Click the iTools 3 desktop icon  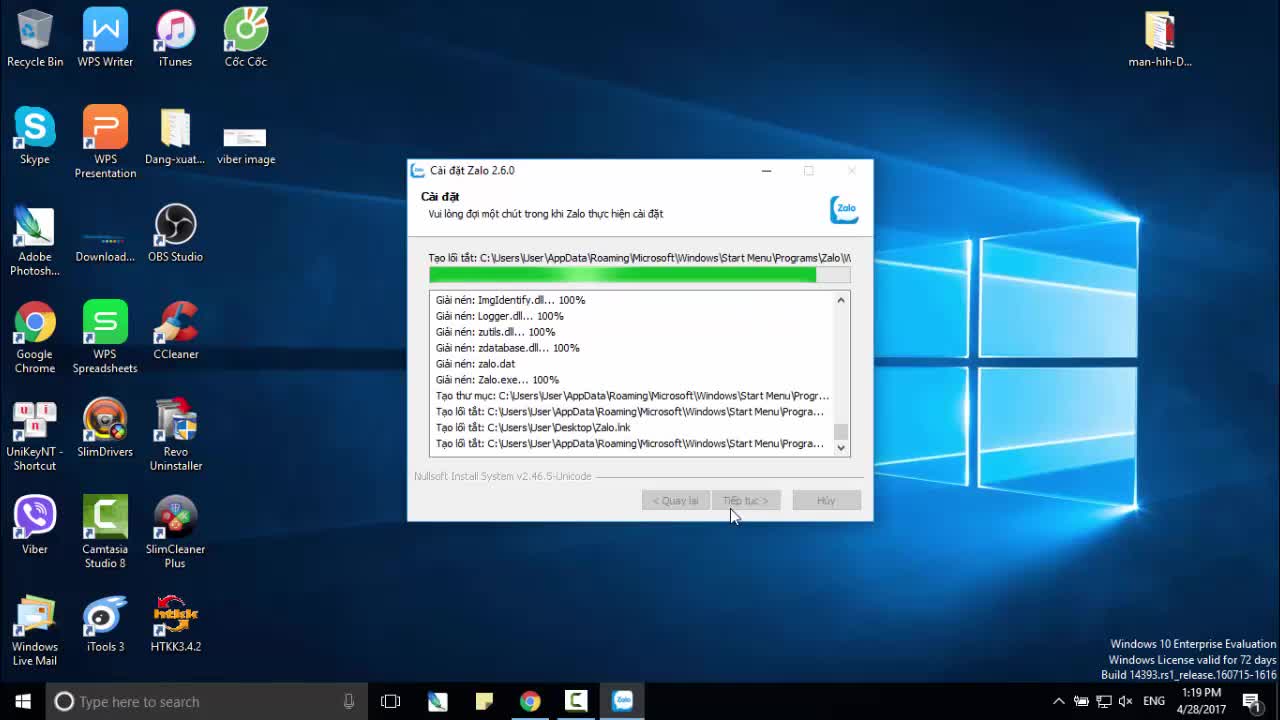coord(105,624)
